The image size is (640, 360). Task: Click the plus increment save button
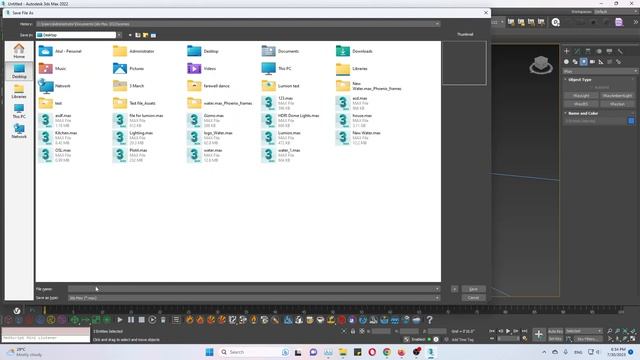coord(454,289)
